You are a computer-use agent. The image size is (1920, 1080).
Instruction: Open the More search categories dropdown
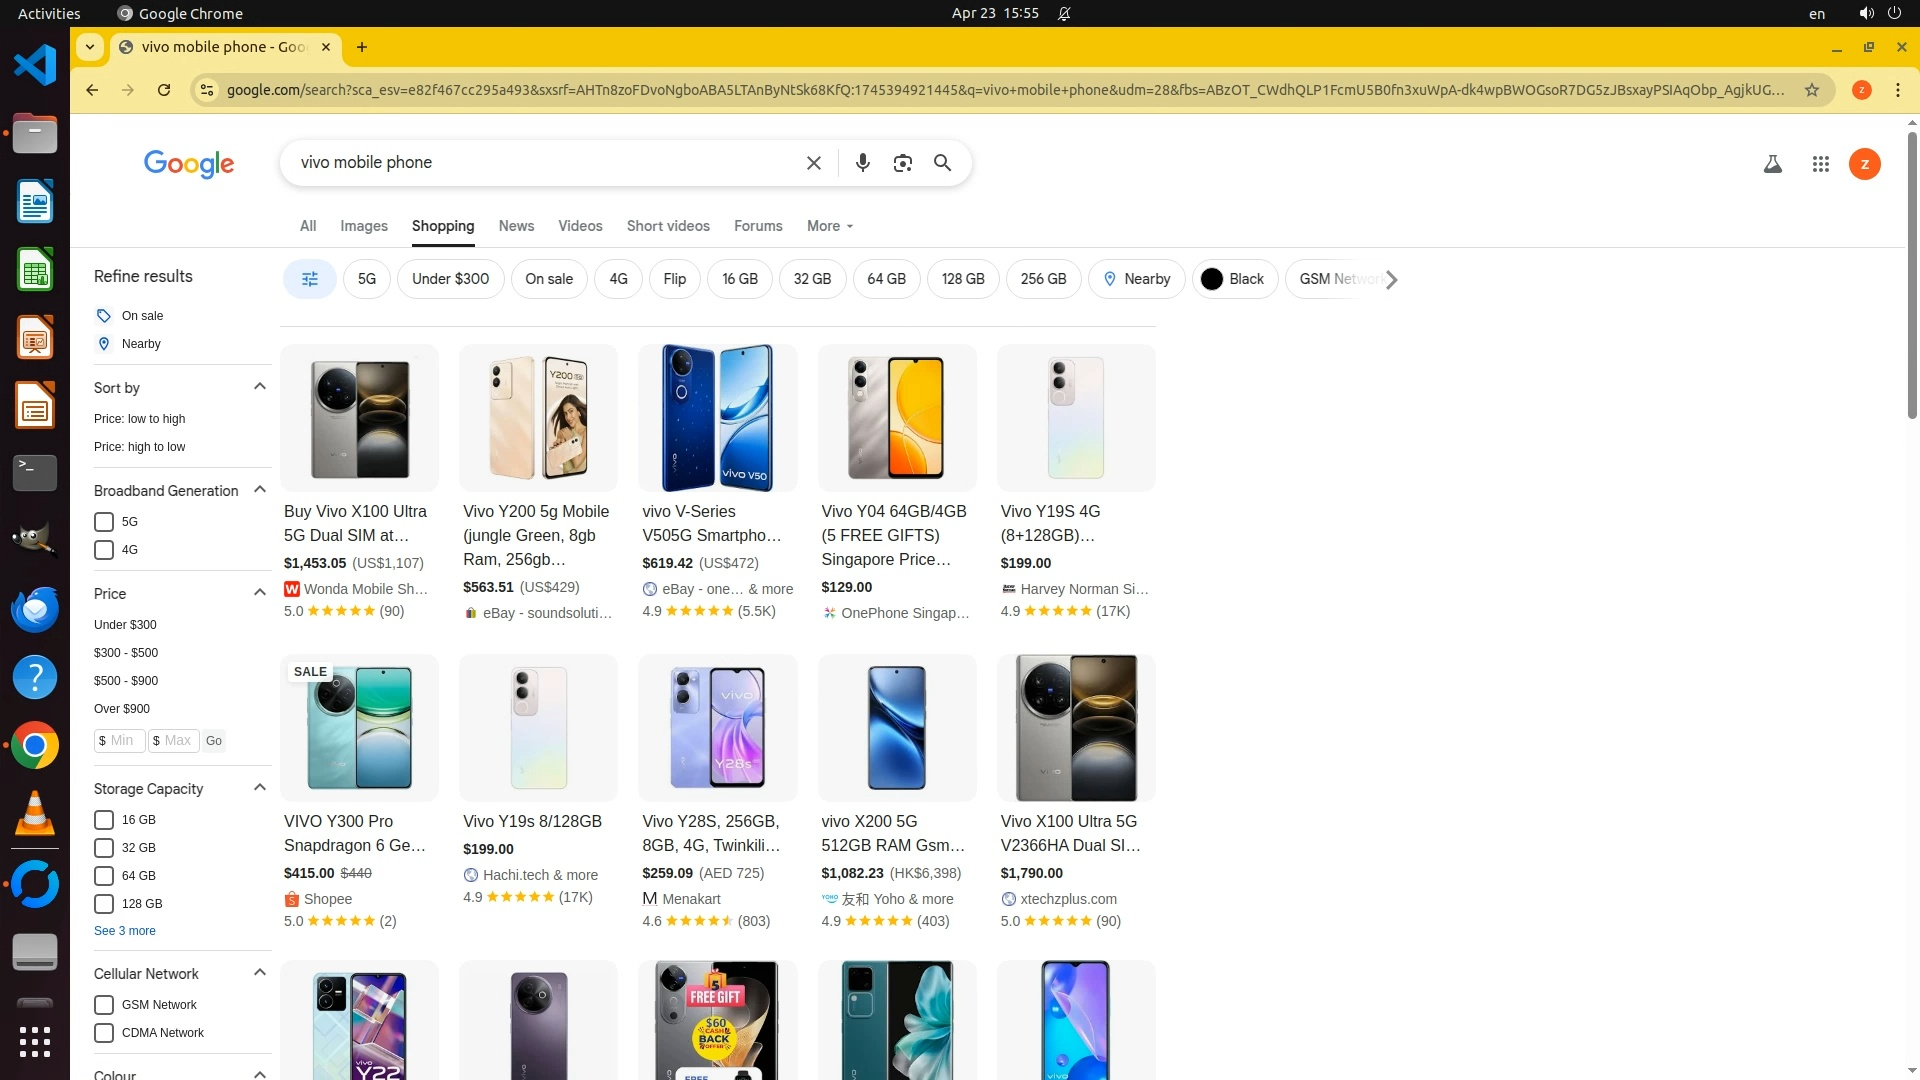click(829, 226)
